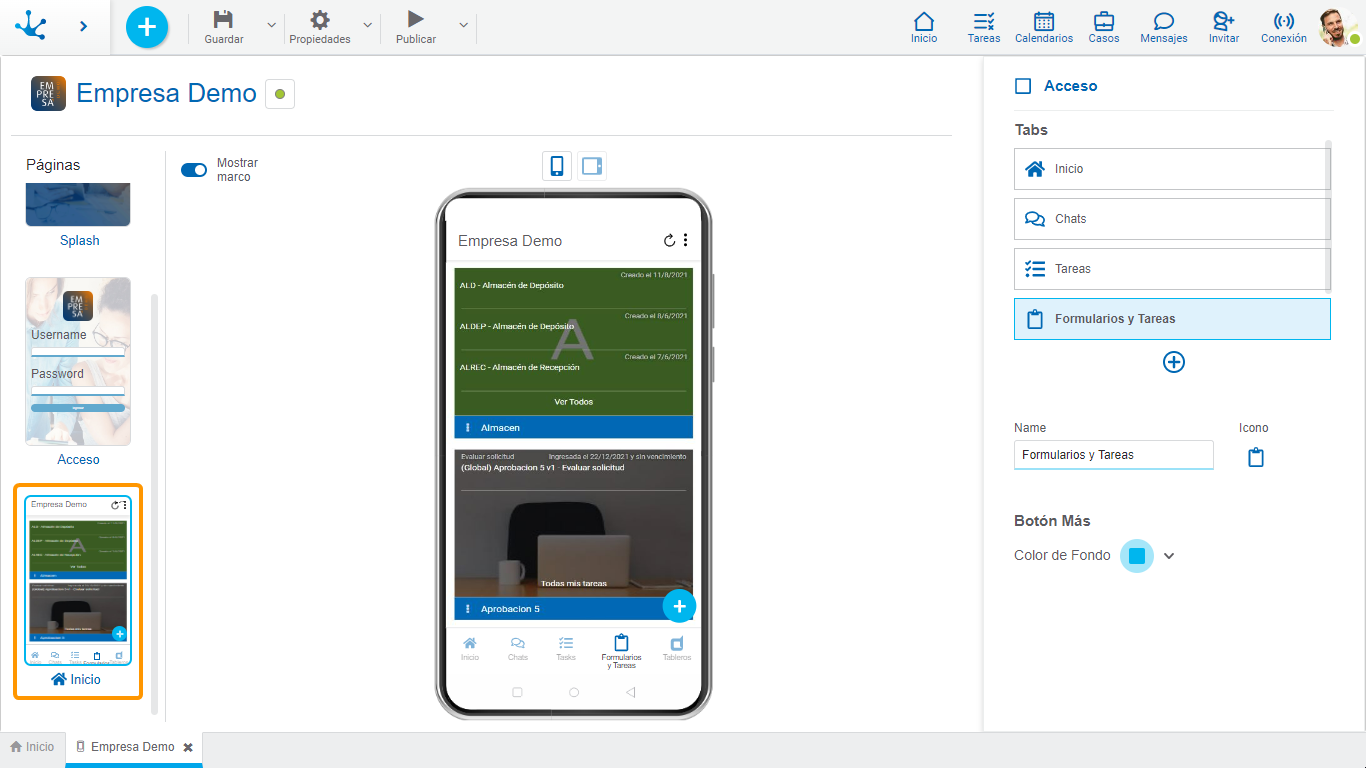1366x768 pixels.
Task: Expand the Color de Fondo dropdown arrow
Action: 1169,556
